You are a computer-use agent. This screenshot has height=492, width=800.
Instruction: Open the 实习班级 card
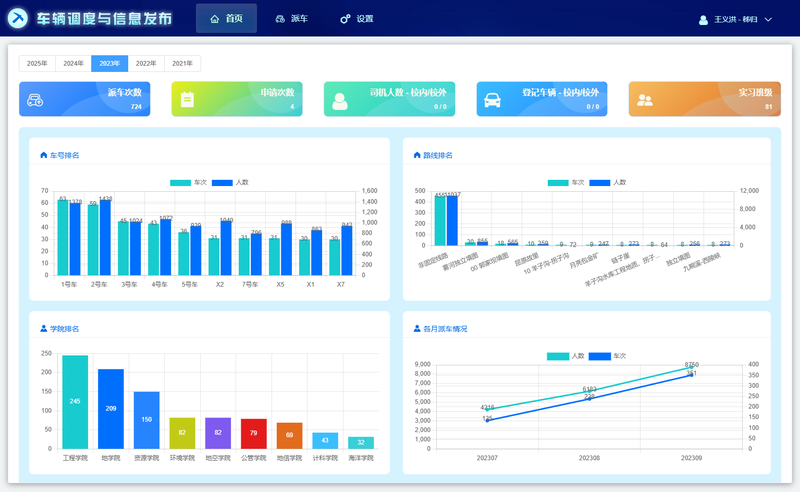pos(705,99)
